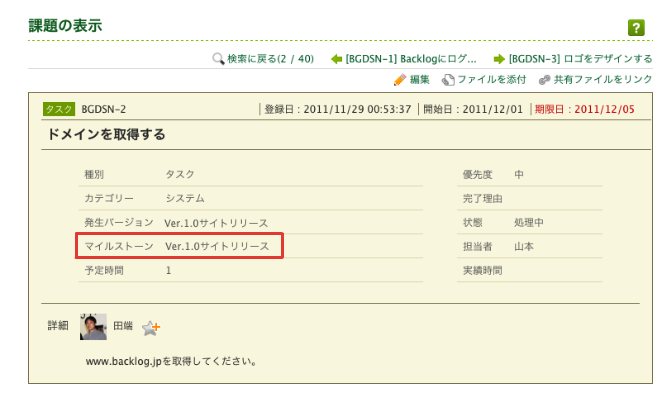The image size is (662, 407).
Task: Click the 種別 value タスク
Action: click(180, 174)
